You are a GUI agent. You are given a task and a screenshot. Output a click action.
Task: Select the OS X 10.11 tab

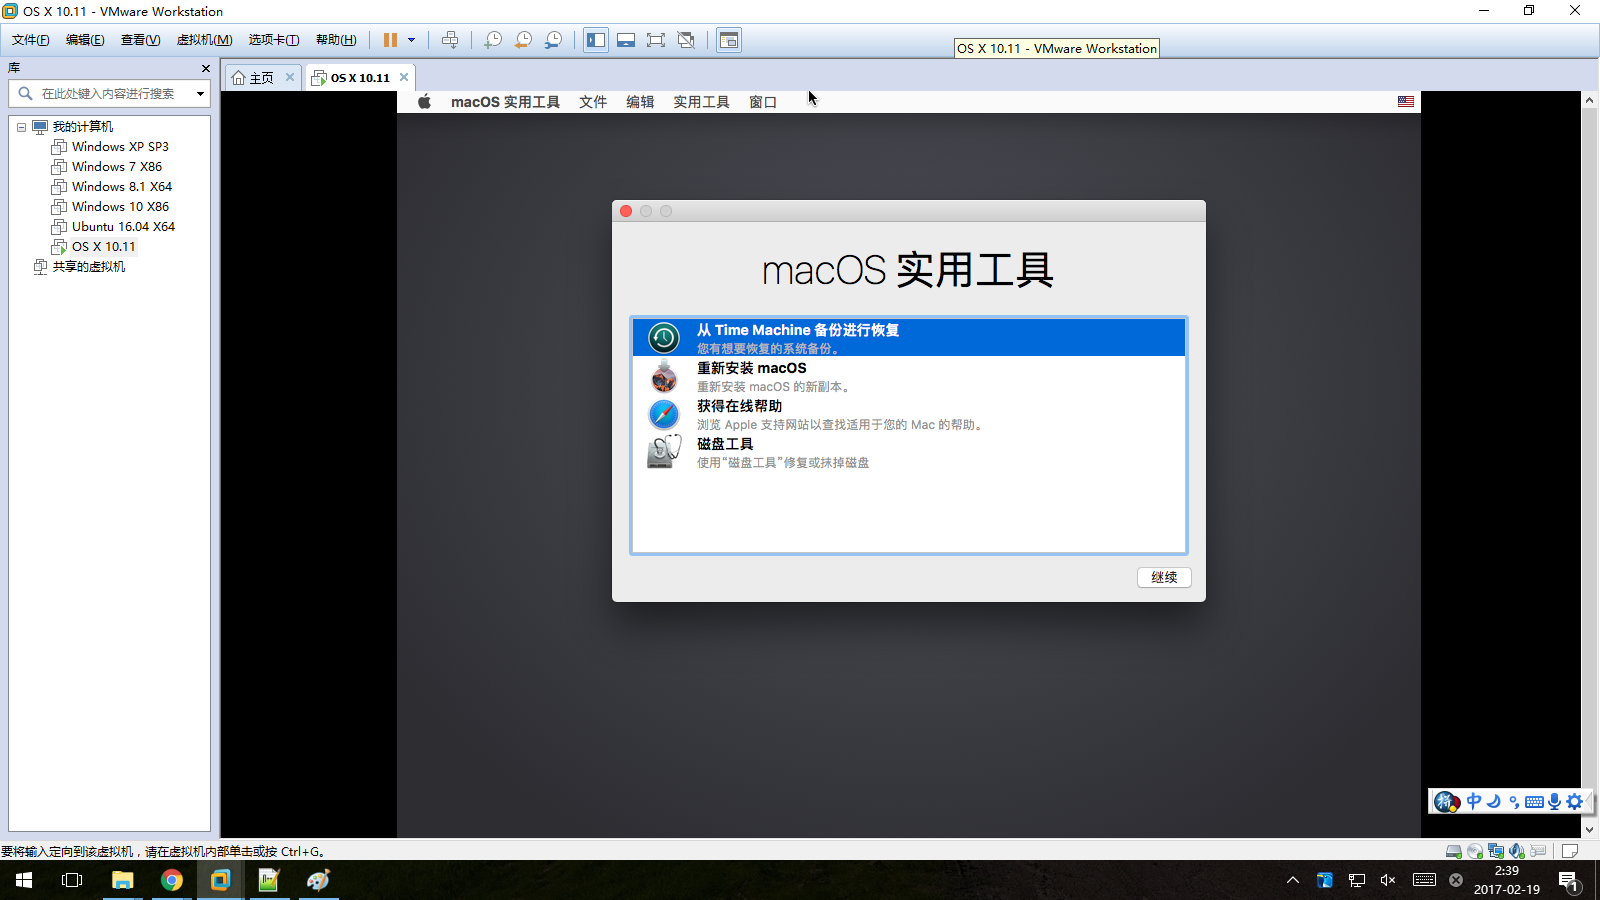360,78
